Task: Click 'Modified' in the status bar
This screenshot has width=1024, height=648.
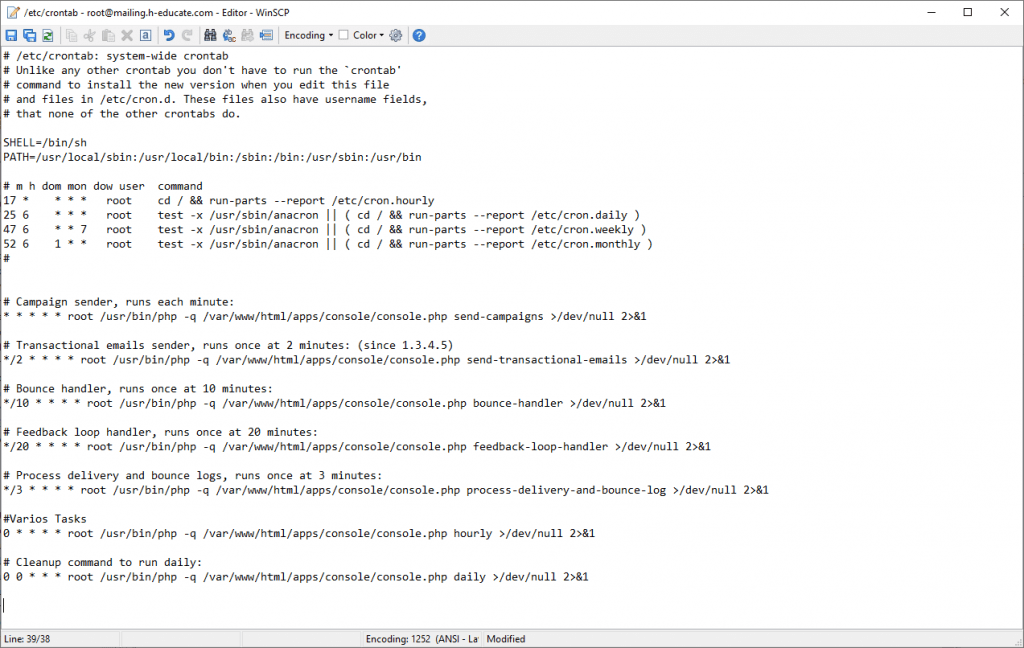Action: coord(505,639)
